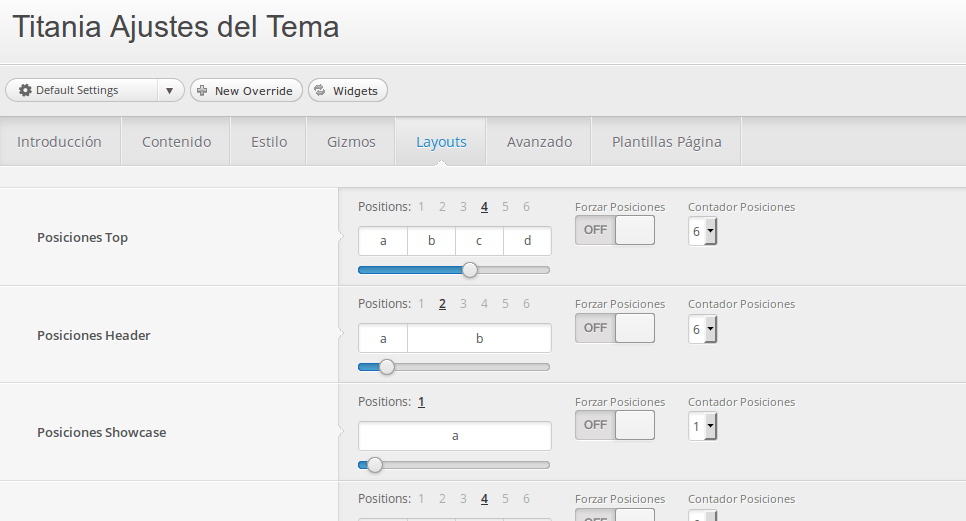Select position count 1 for Posiciones Top
The height and width of the screenshot is (521, 966).
coord(421,207)
